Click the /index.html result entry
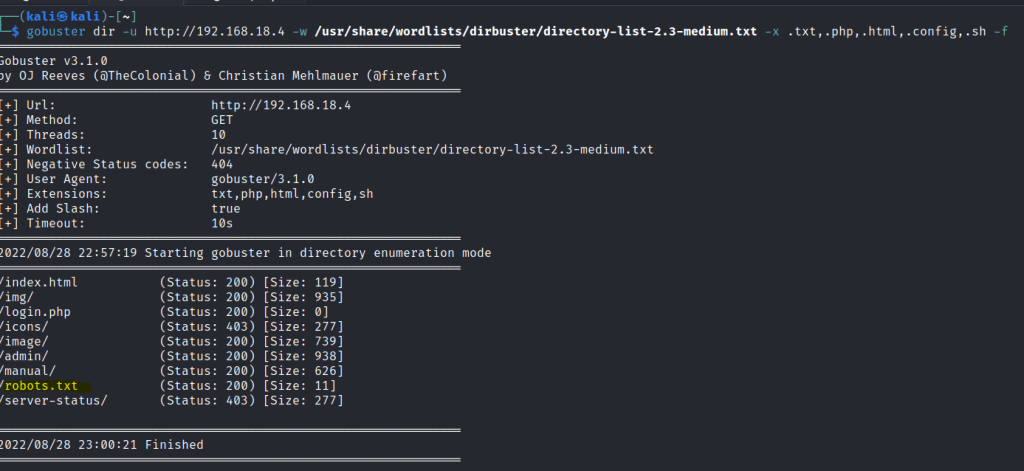The width and height of the screenshot is (1024, 471). (x=40, y=282)
